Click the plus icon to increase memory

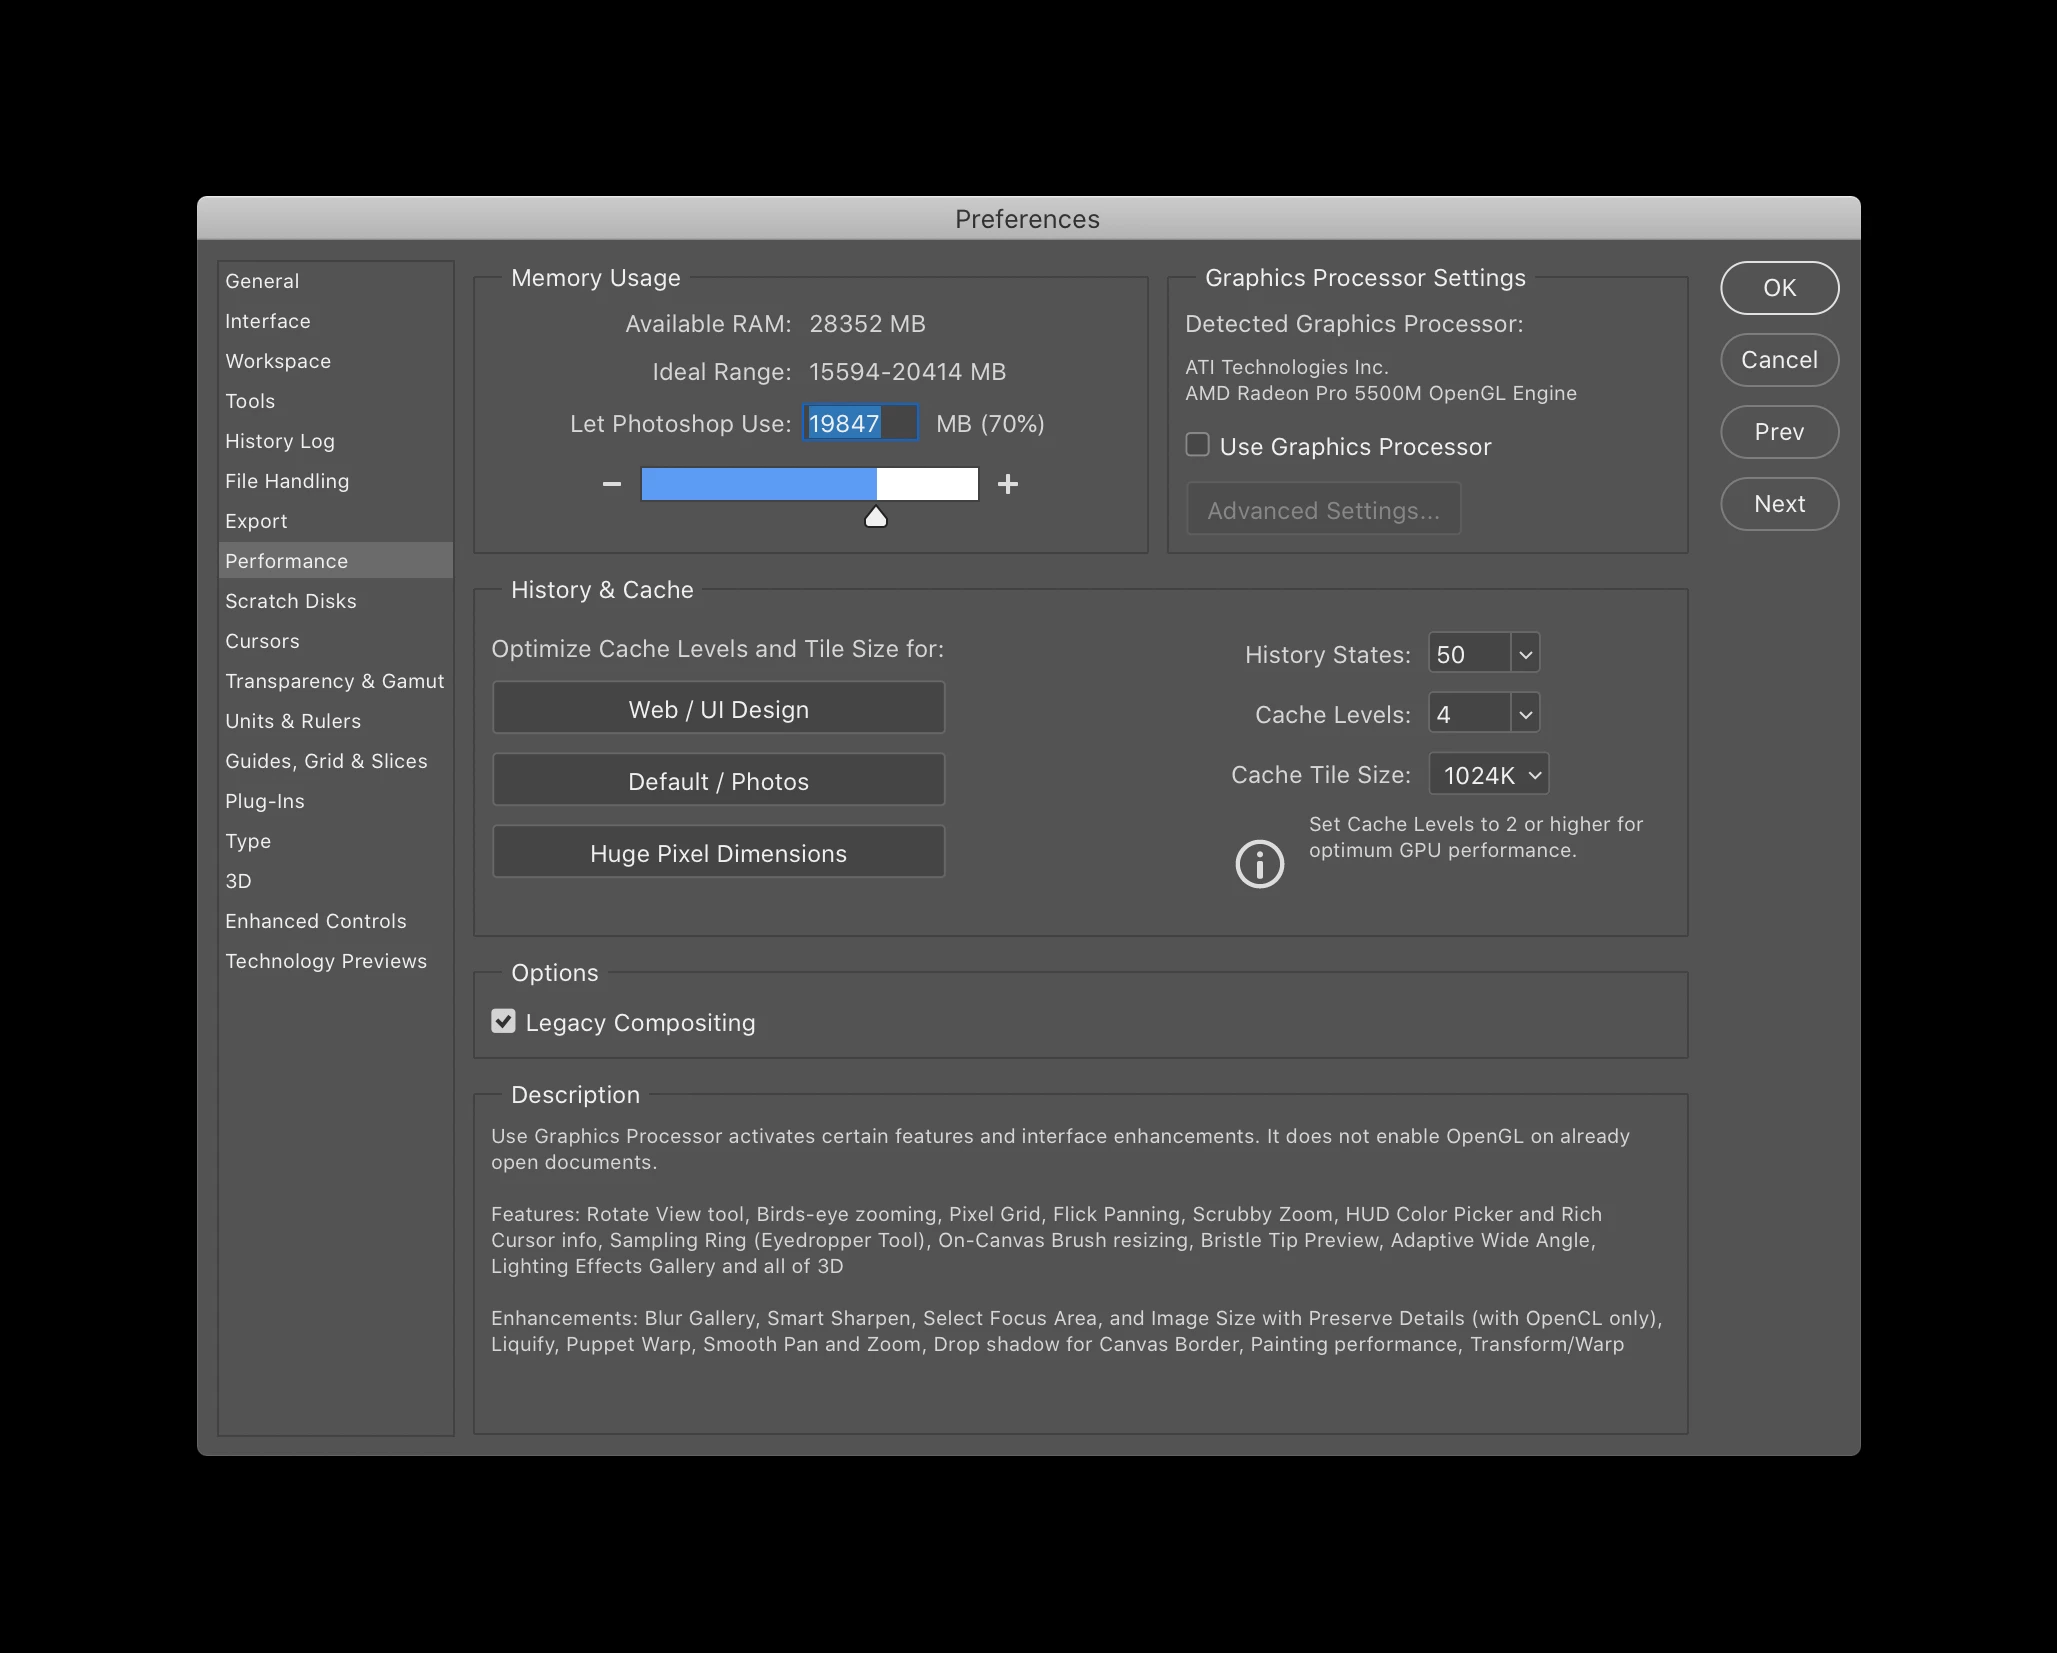(x=1007, y=484)
